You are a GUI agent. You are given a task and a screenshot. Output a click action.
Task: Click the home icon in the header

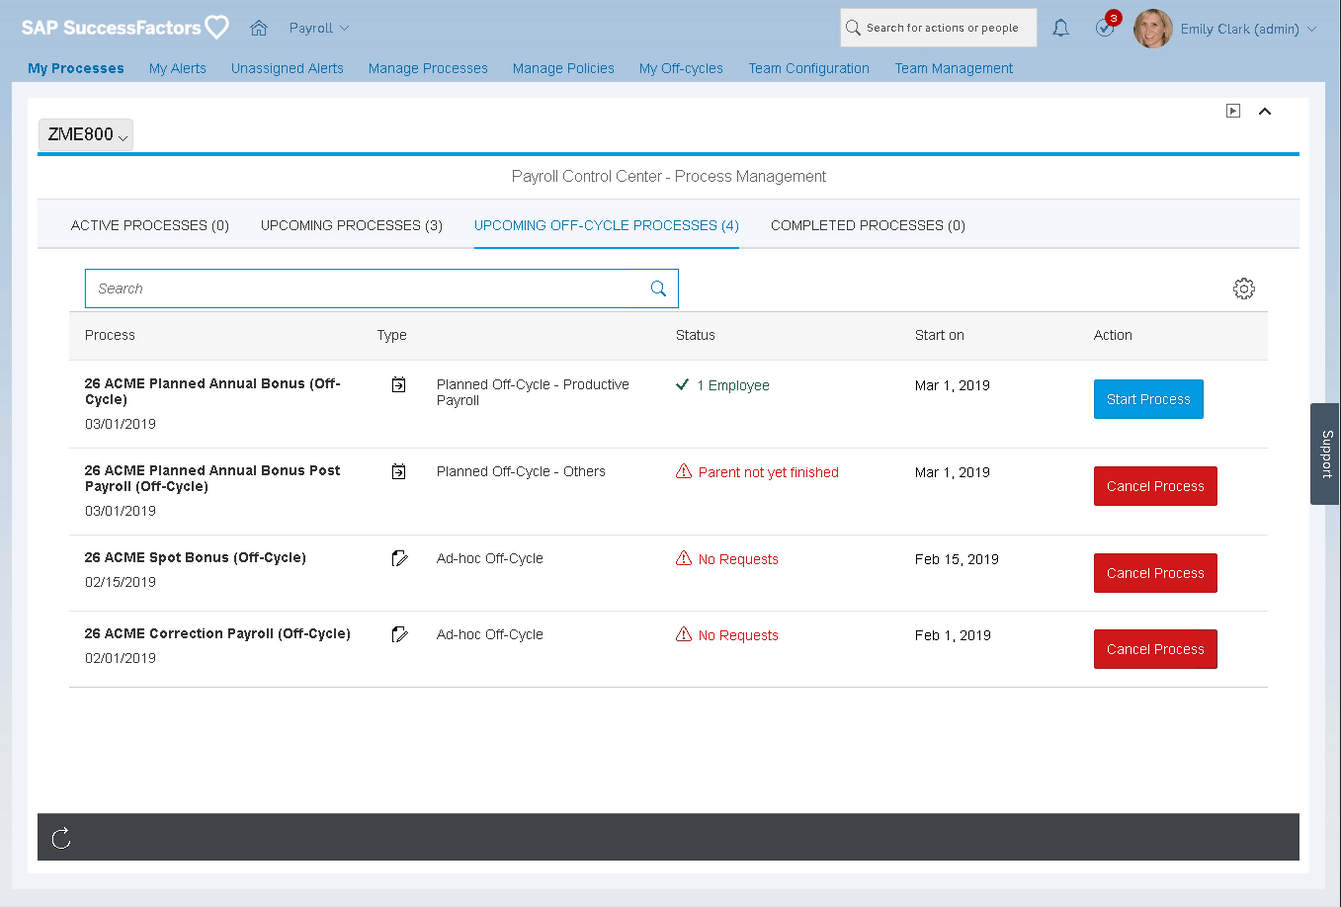click(x=259, y=27)
